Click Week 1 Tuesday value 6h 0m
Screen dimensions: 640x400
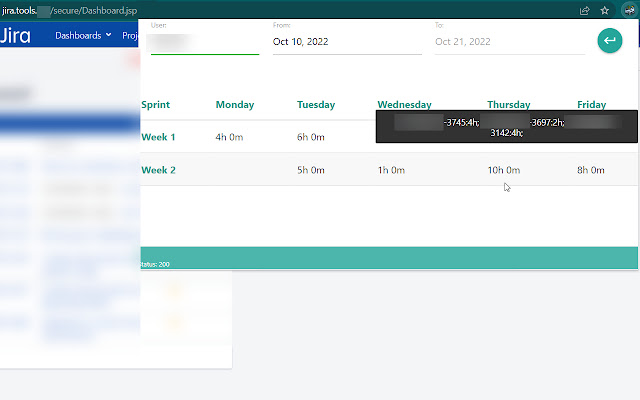point(311,137)
